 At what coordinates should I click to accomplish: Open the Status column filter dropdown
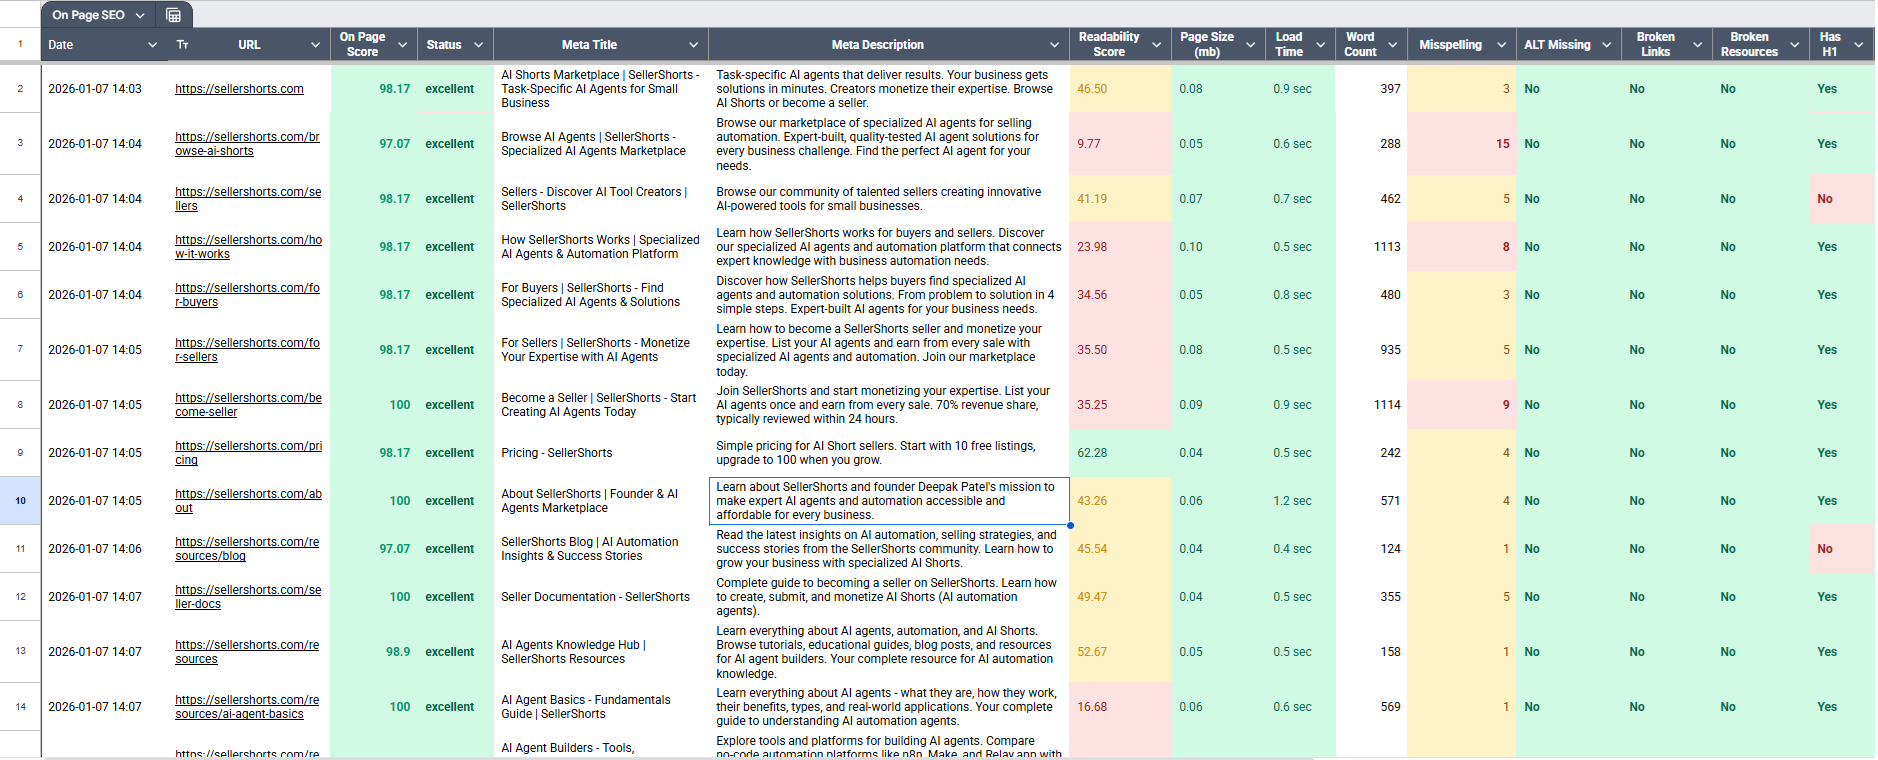pyautogui.click(x=478, y=45)
